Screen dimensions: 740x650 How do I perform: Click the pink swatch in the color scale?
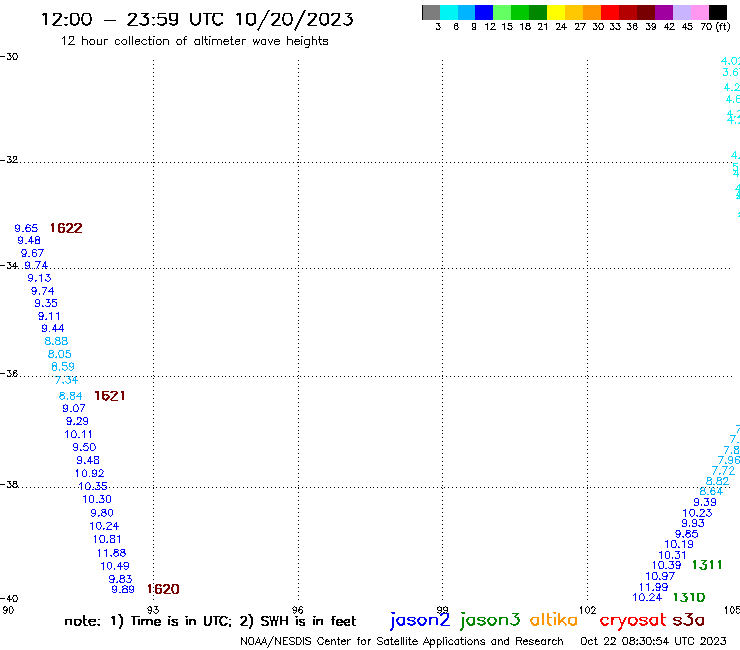click(700, 12)
